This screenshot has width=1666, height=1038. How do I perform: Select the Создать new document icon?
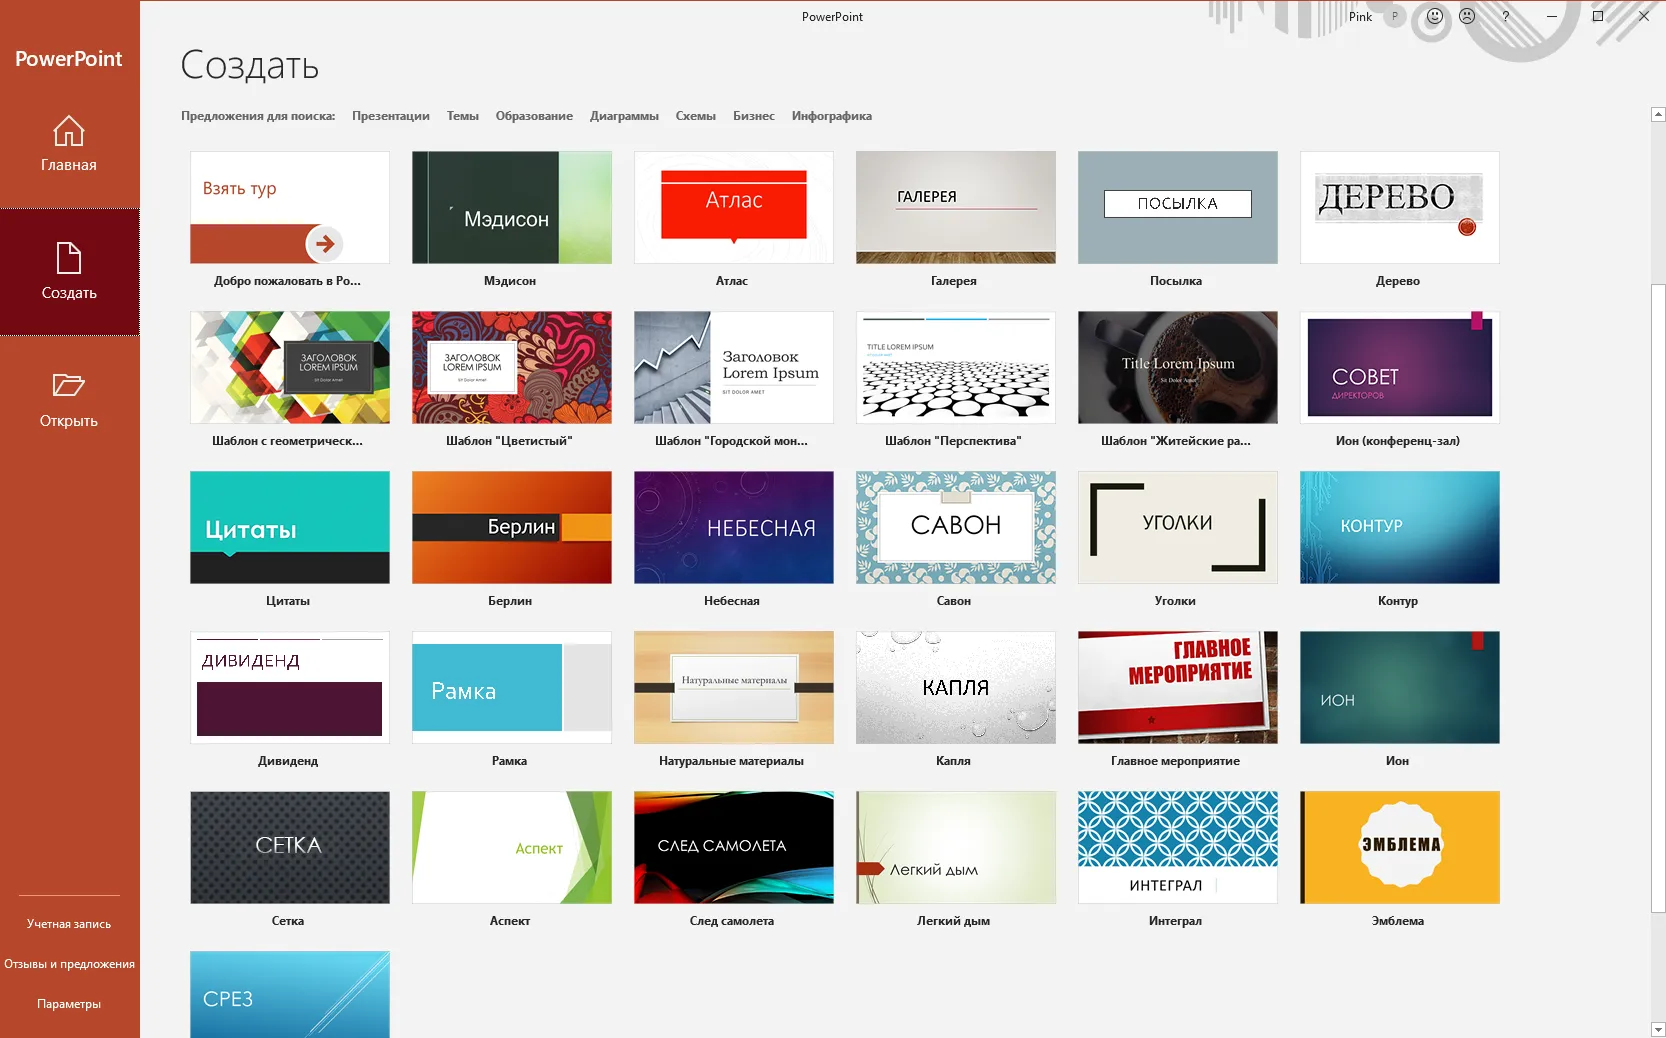68,258
